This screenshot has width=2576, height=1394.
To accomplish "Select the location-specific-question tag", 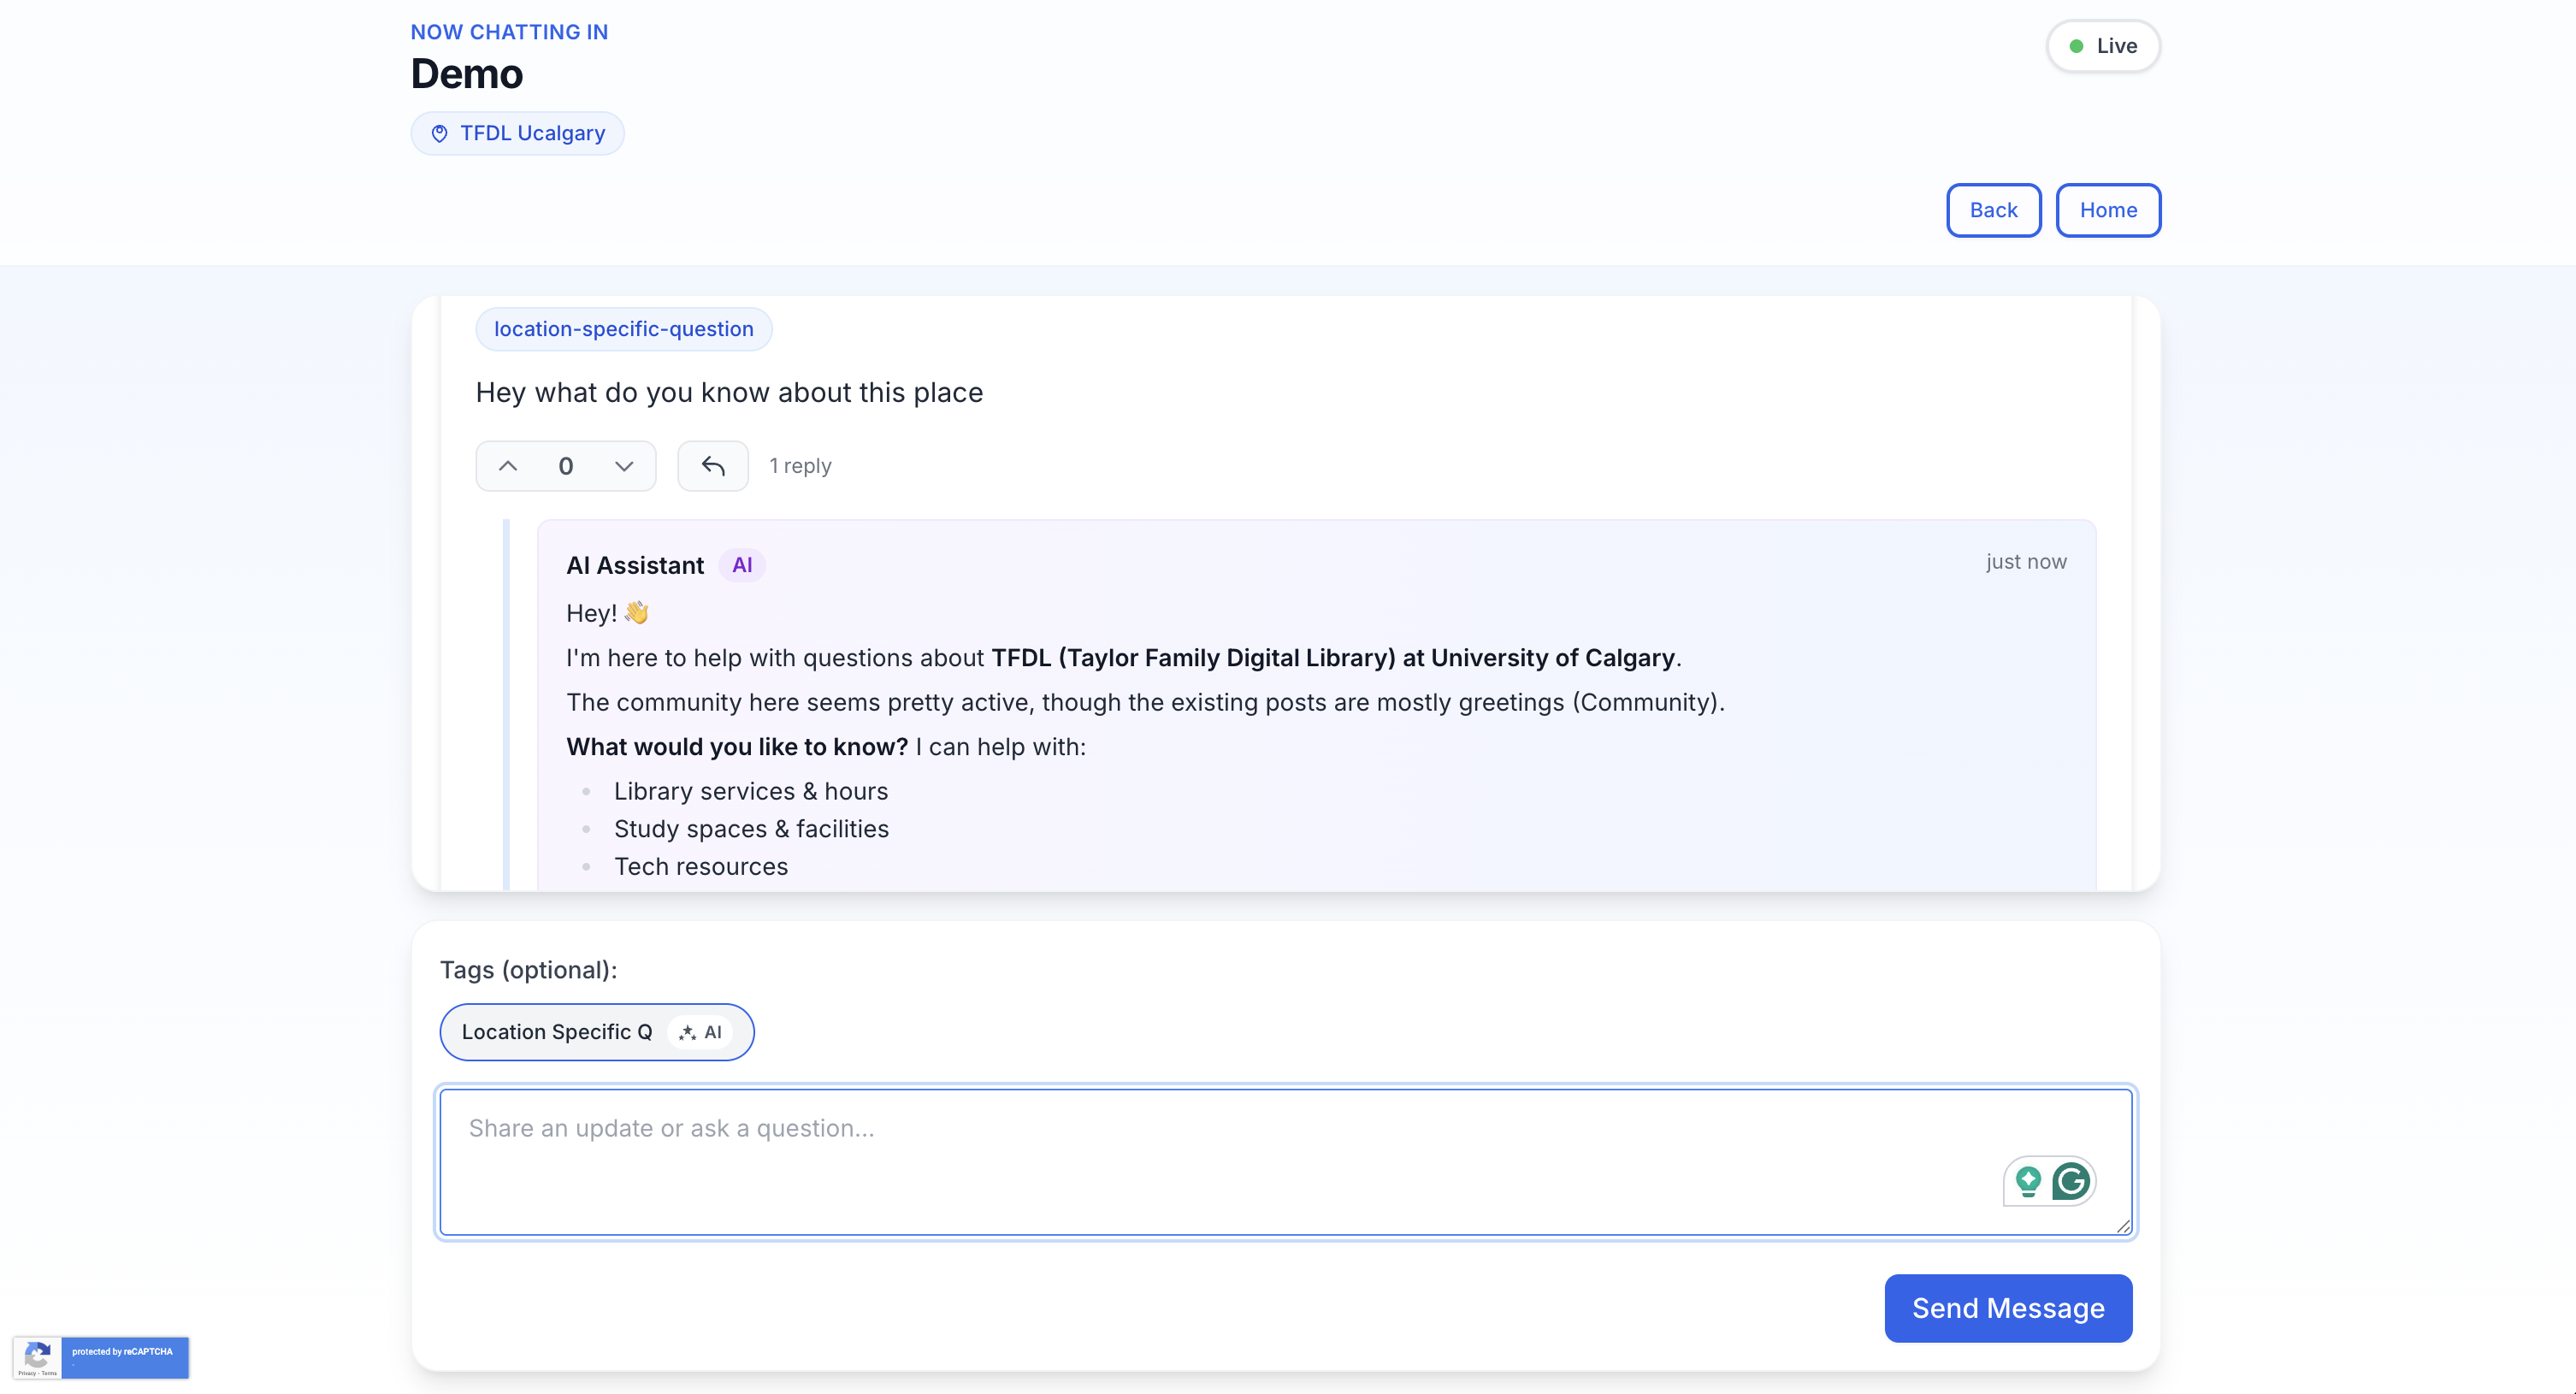I will pos(623,329).
